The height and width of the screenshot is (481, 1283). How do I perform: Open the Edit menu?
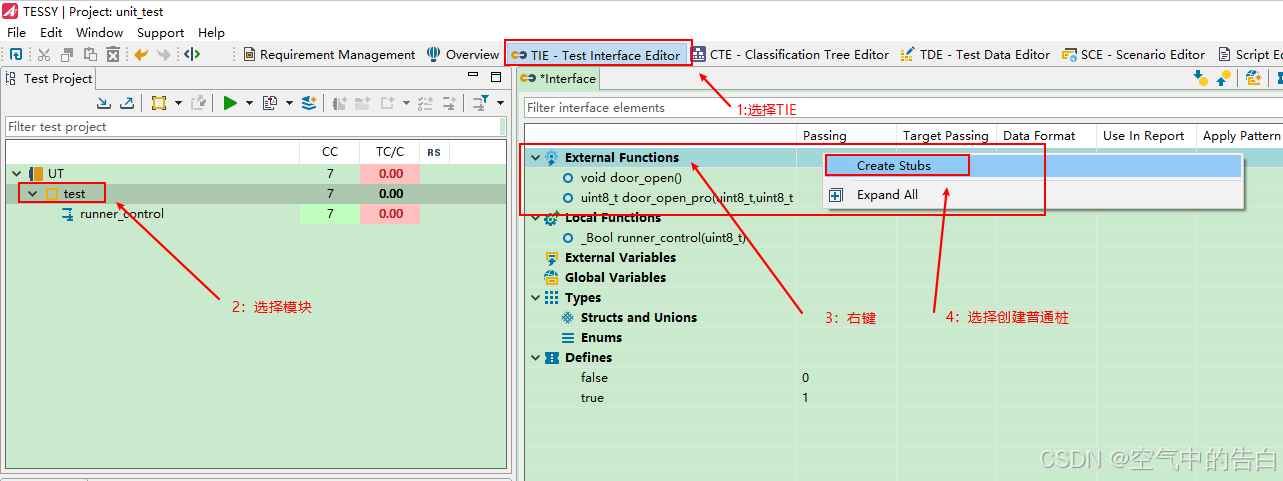[x=51, y=32]
